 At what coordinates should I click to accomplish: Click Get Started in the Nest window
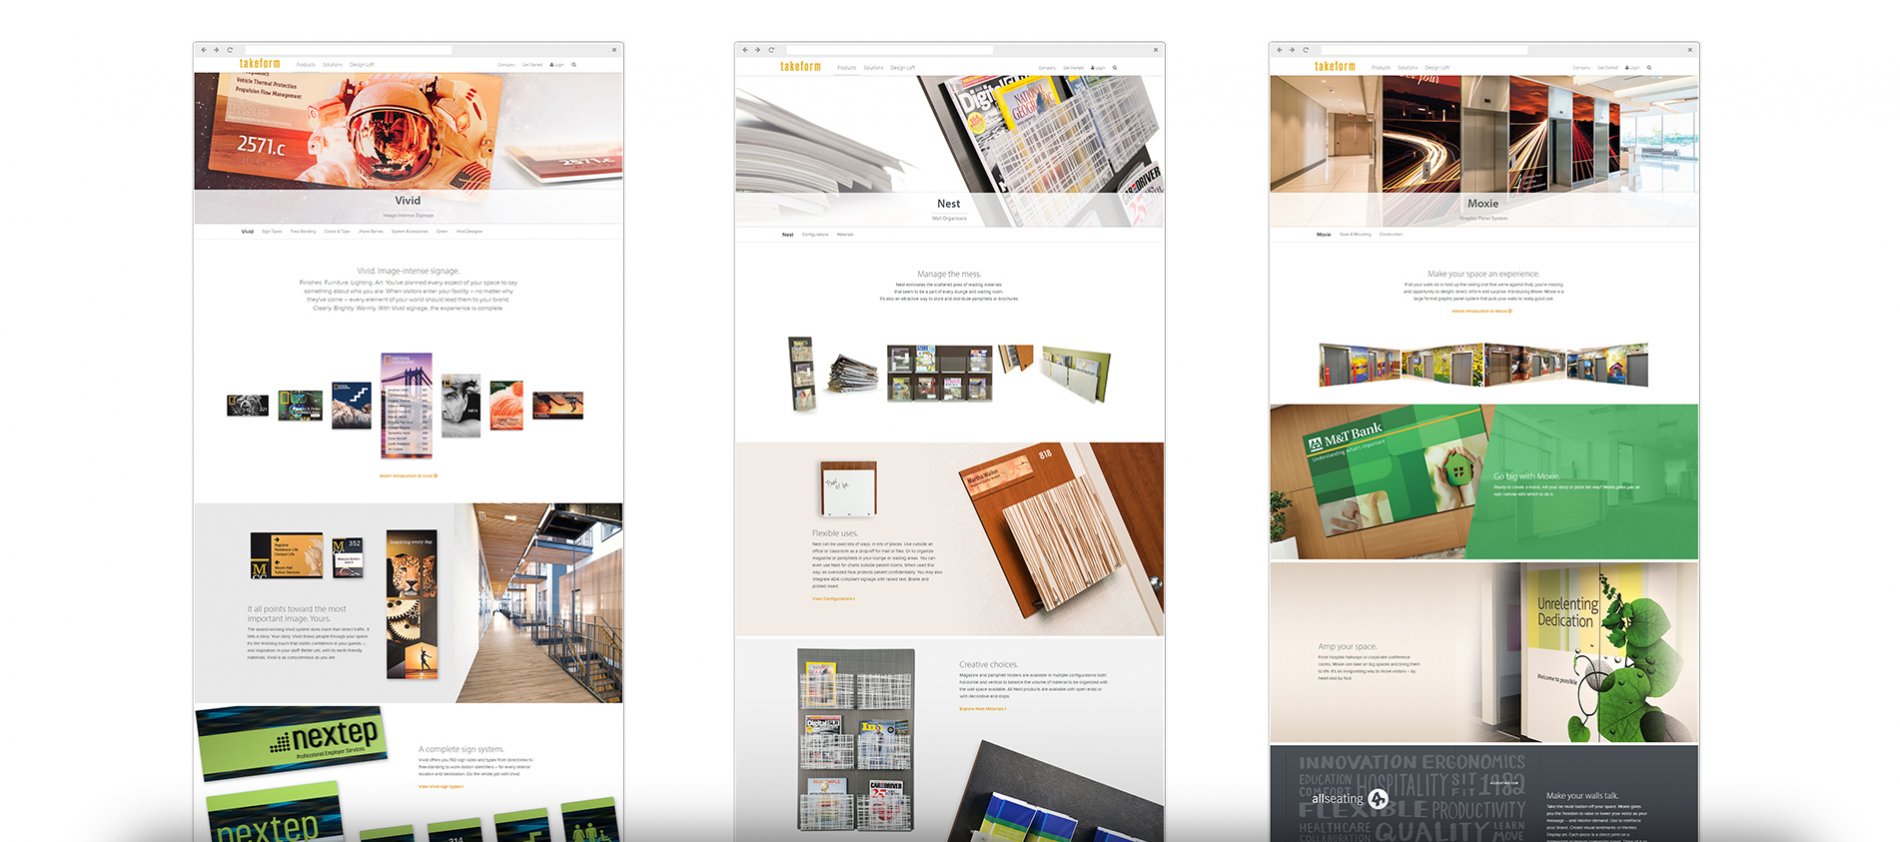click(x=1073, y=68)
